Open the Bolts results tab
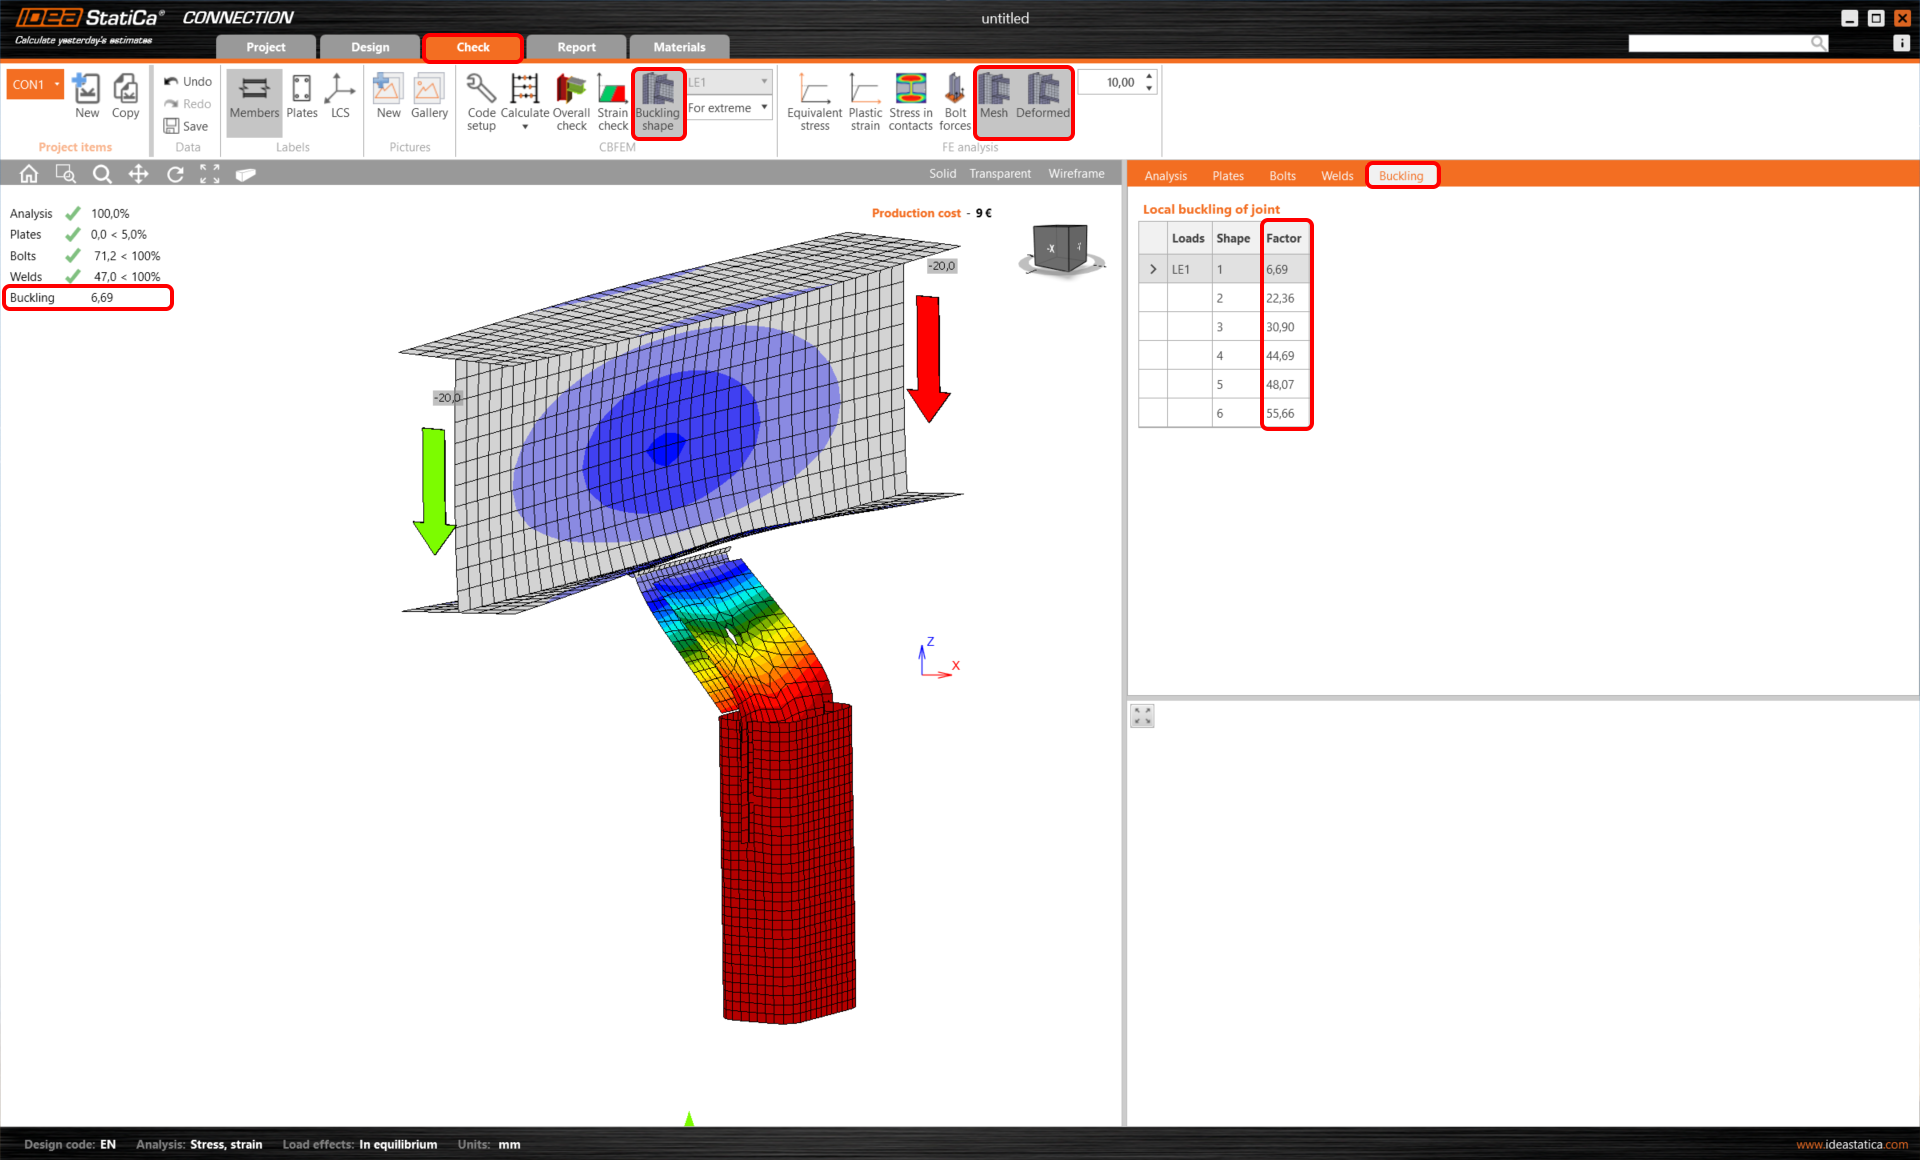This screenshot has width=1920, height=1160. click(1282, 176)
